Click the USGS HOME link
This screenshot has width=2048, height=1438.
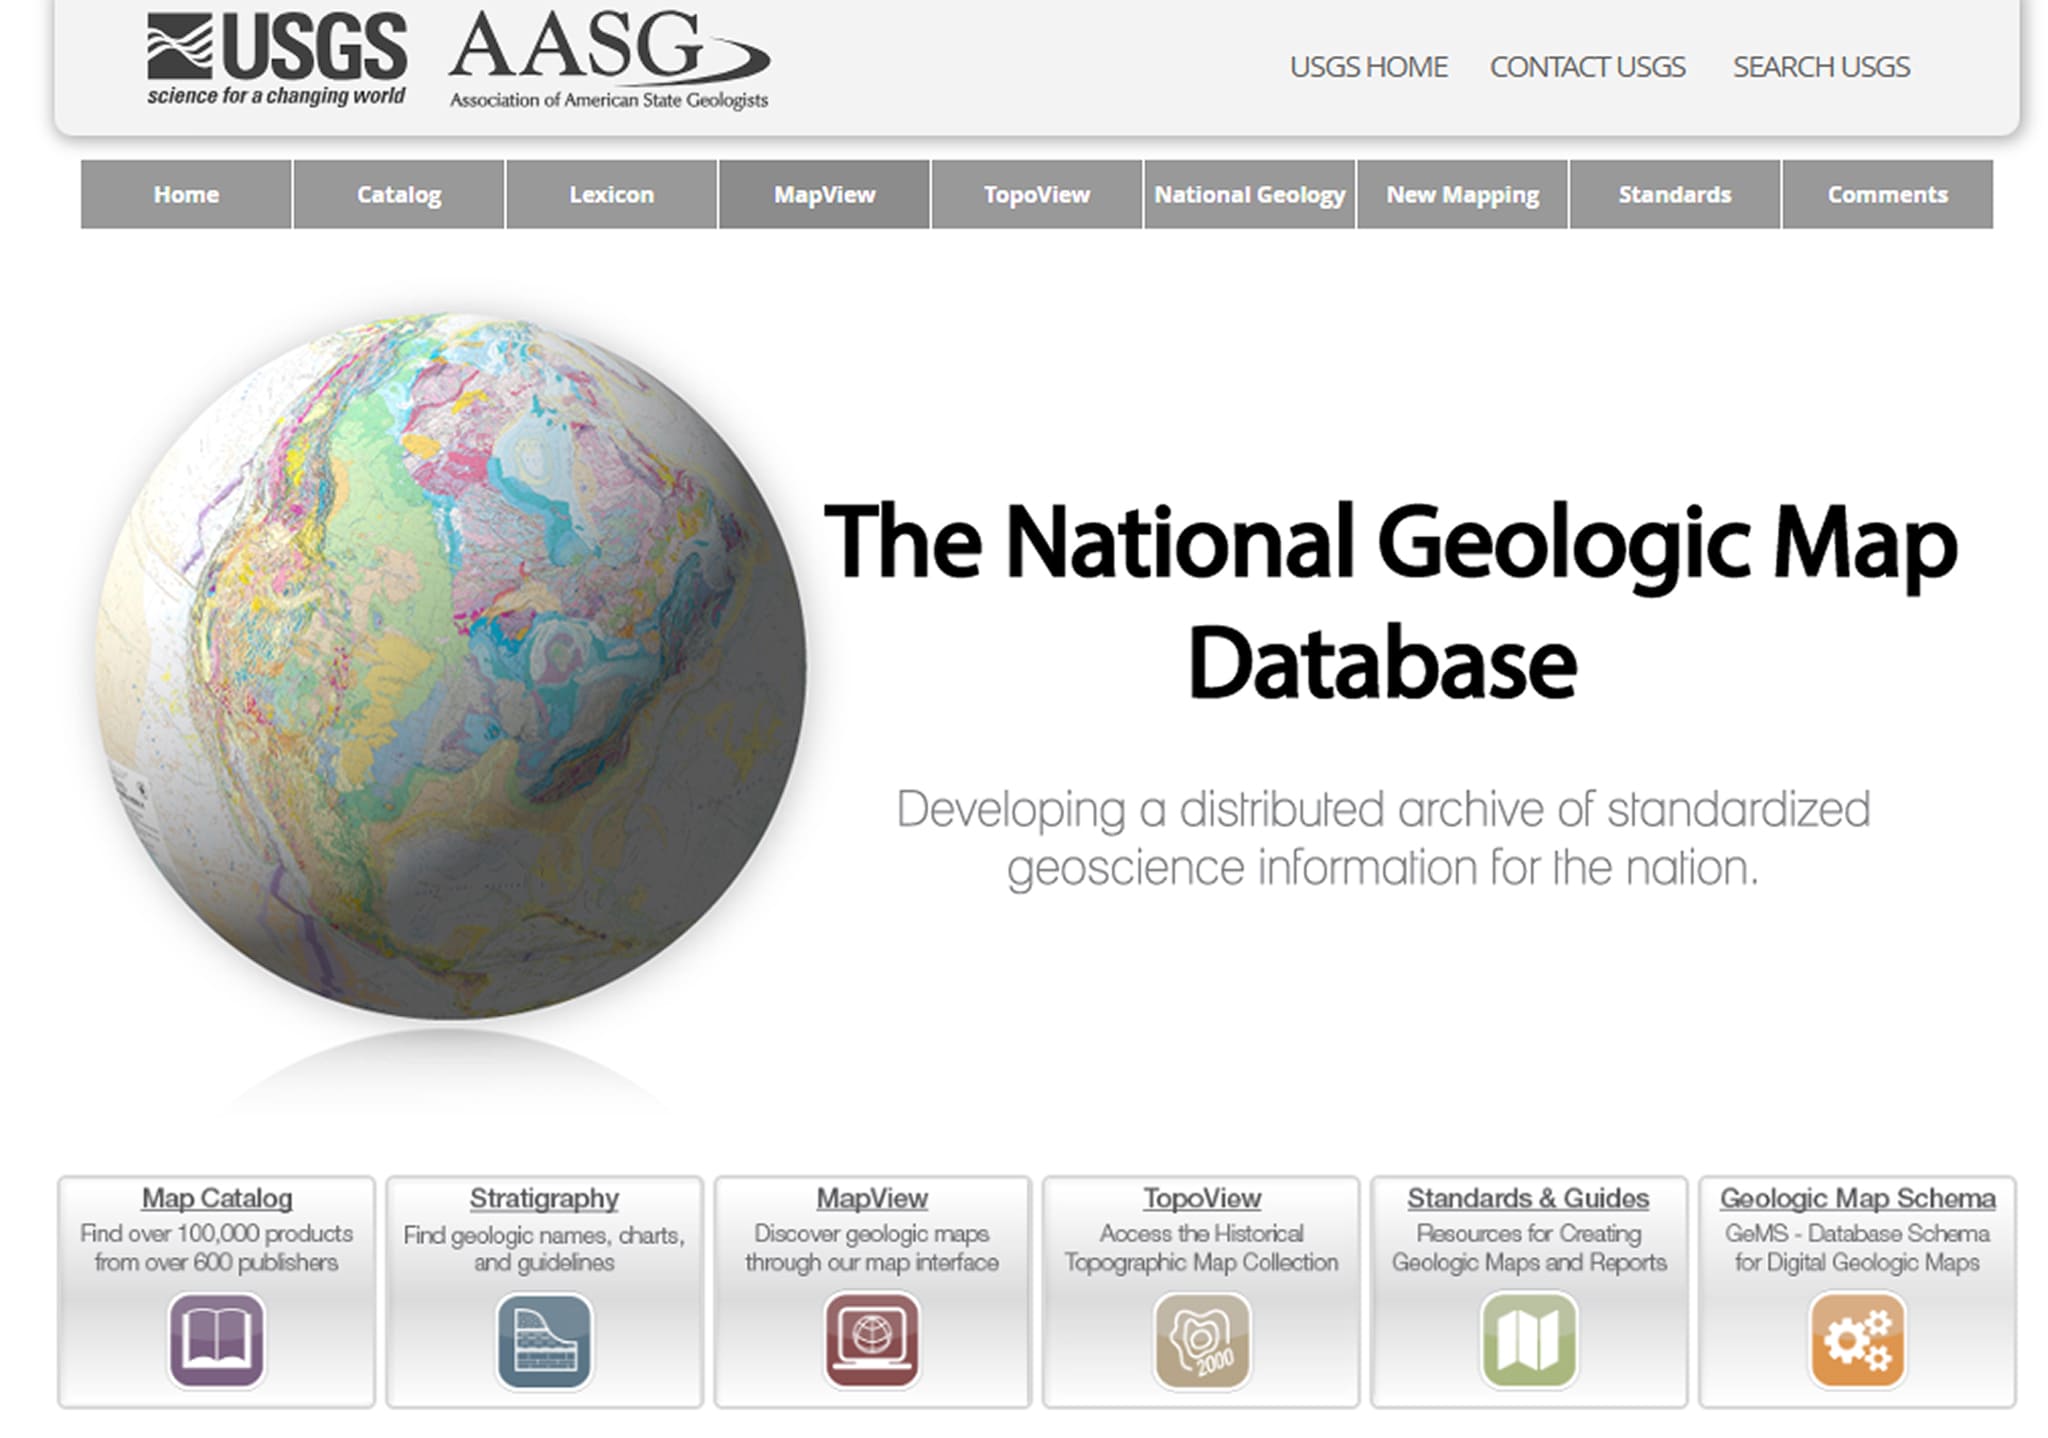click(1368, 67)
